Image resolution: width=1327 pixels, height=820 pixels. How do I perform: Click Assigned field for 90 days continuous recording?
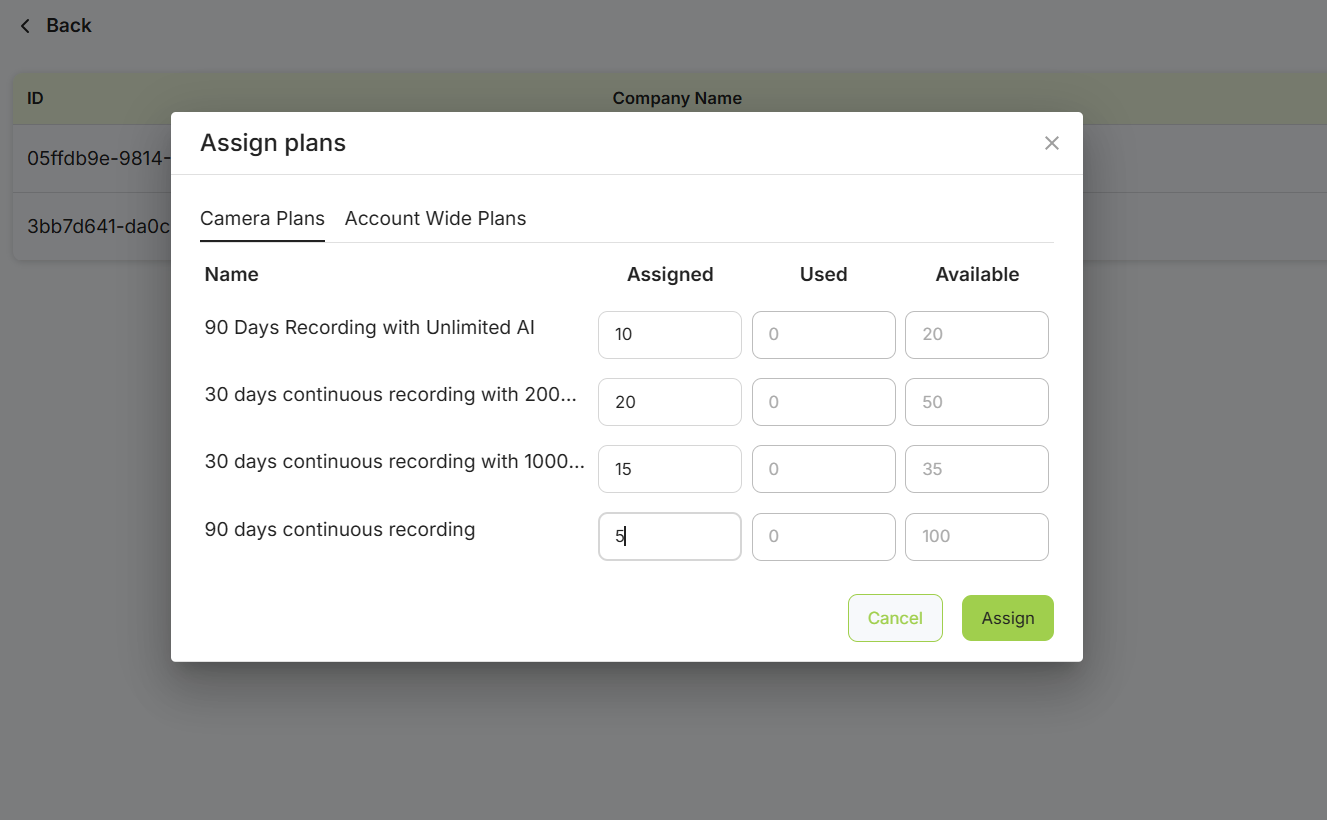click(x=669, y=537)
